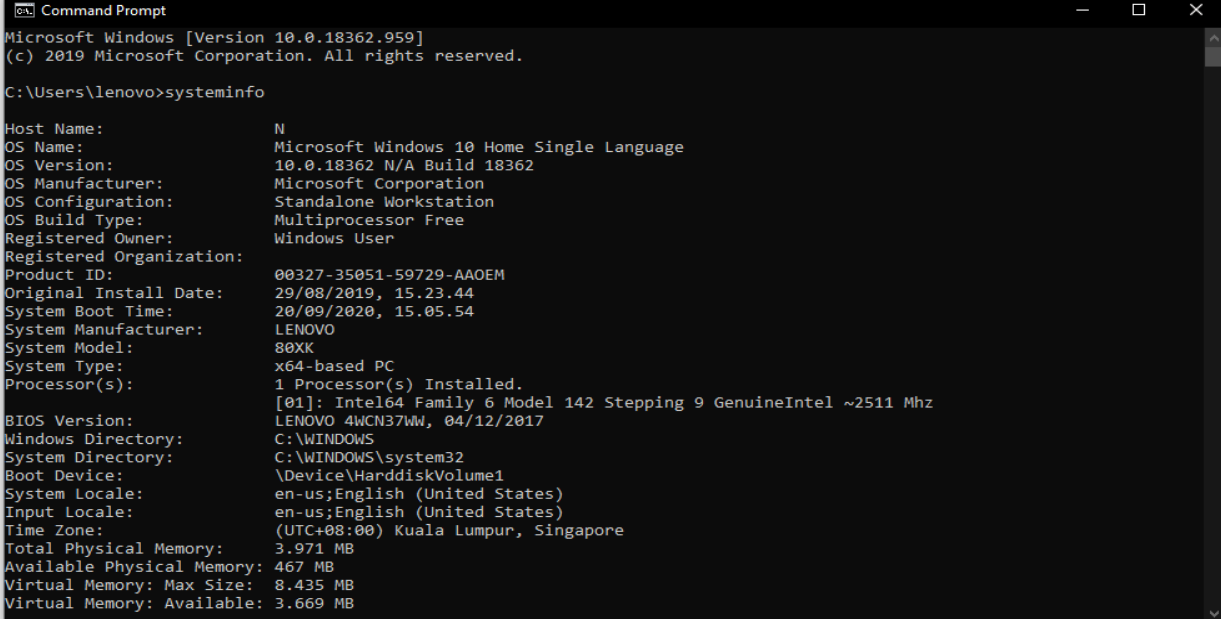Screen dimensions: 1221x619
Task: Click the Intel64 Family processor line
Action: [603, 403]
